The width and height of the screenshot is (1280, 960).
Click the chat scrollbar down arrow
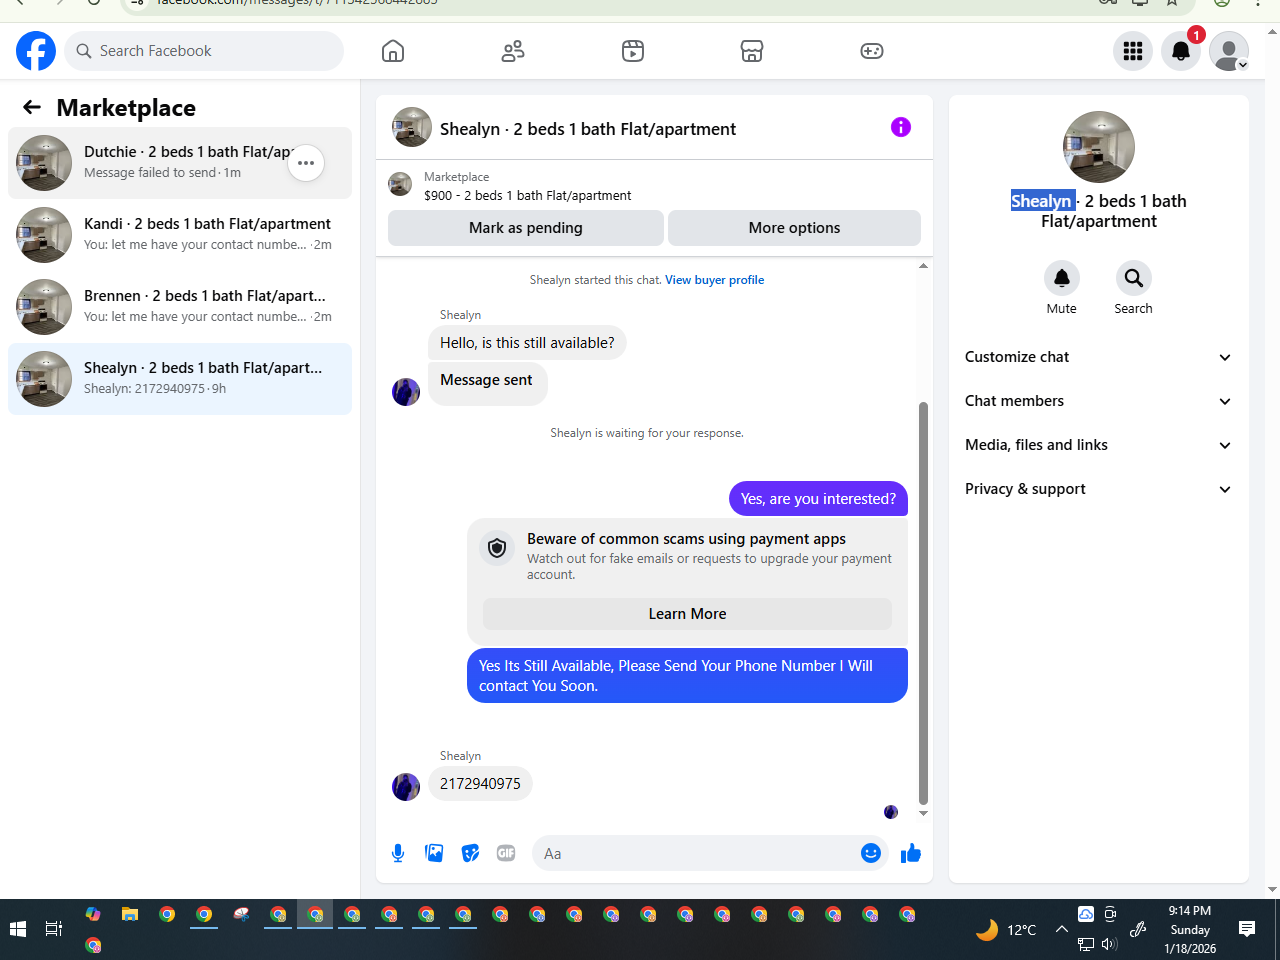point(923,814)
